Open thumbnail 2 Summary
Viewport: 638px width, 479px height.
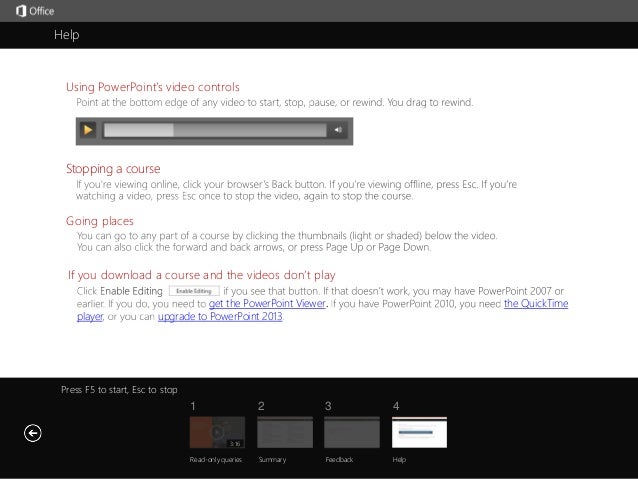[x=285, y=432]
